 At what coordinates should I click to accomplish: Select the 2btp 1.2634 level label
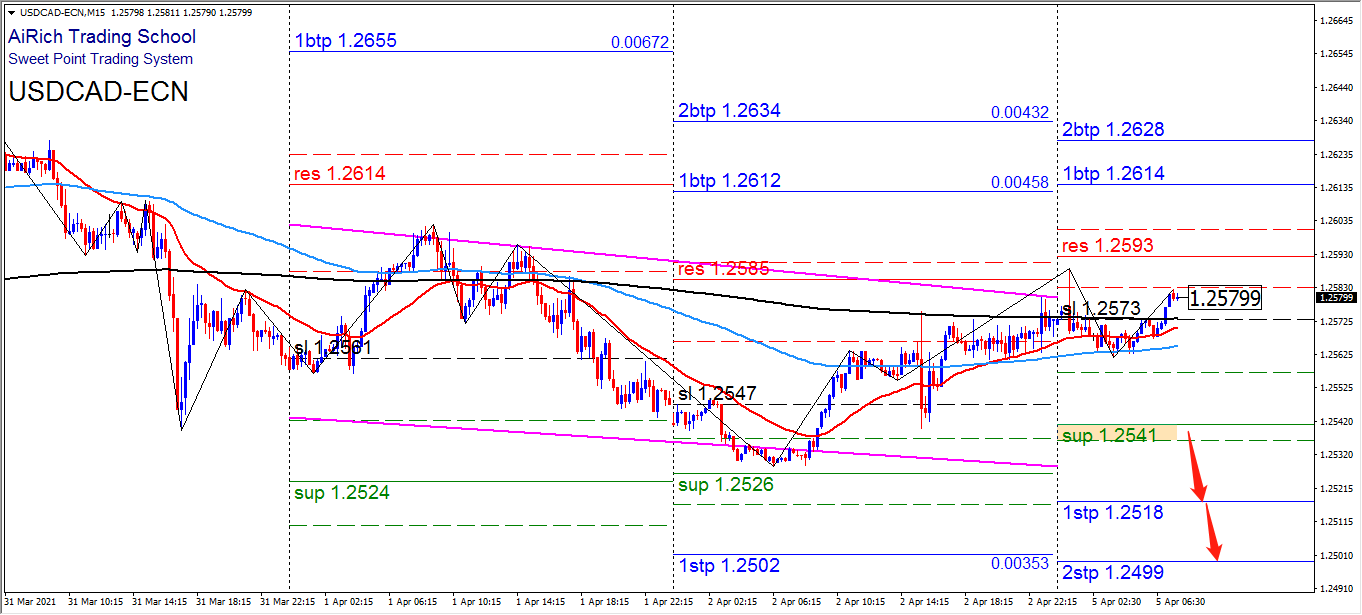(730, 111)
